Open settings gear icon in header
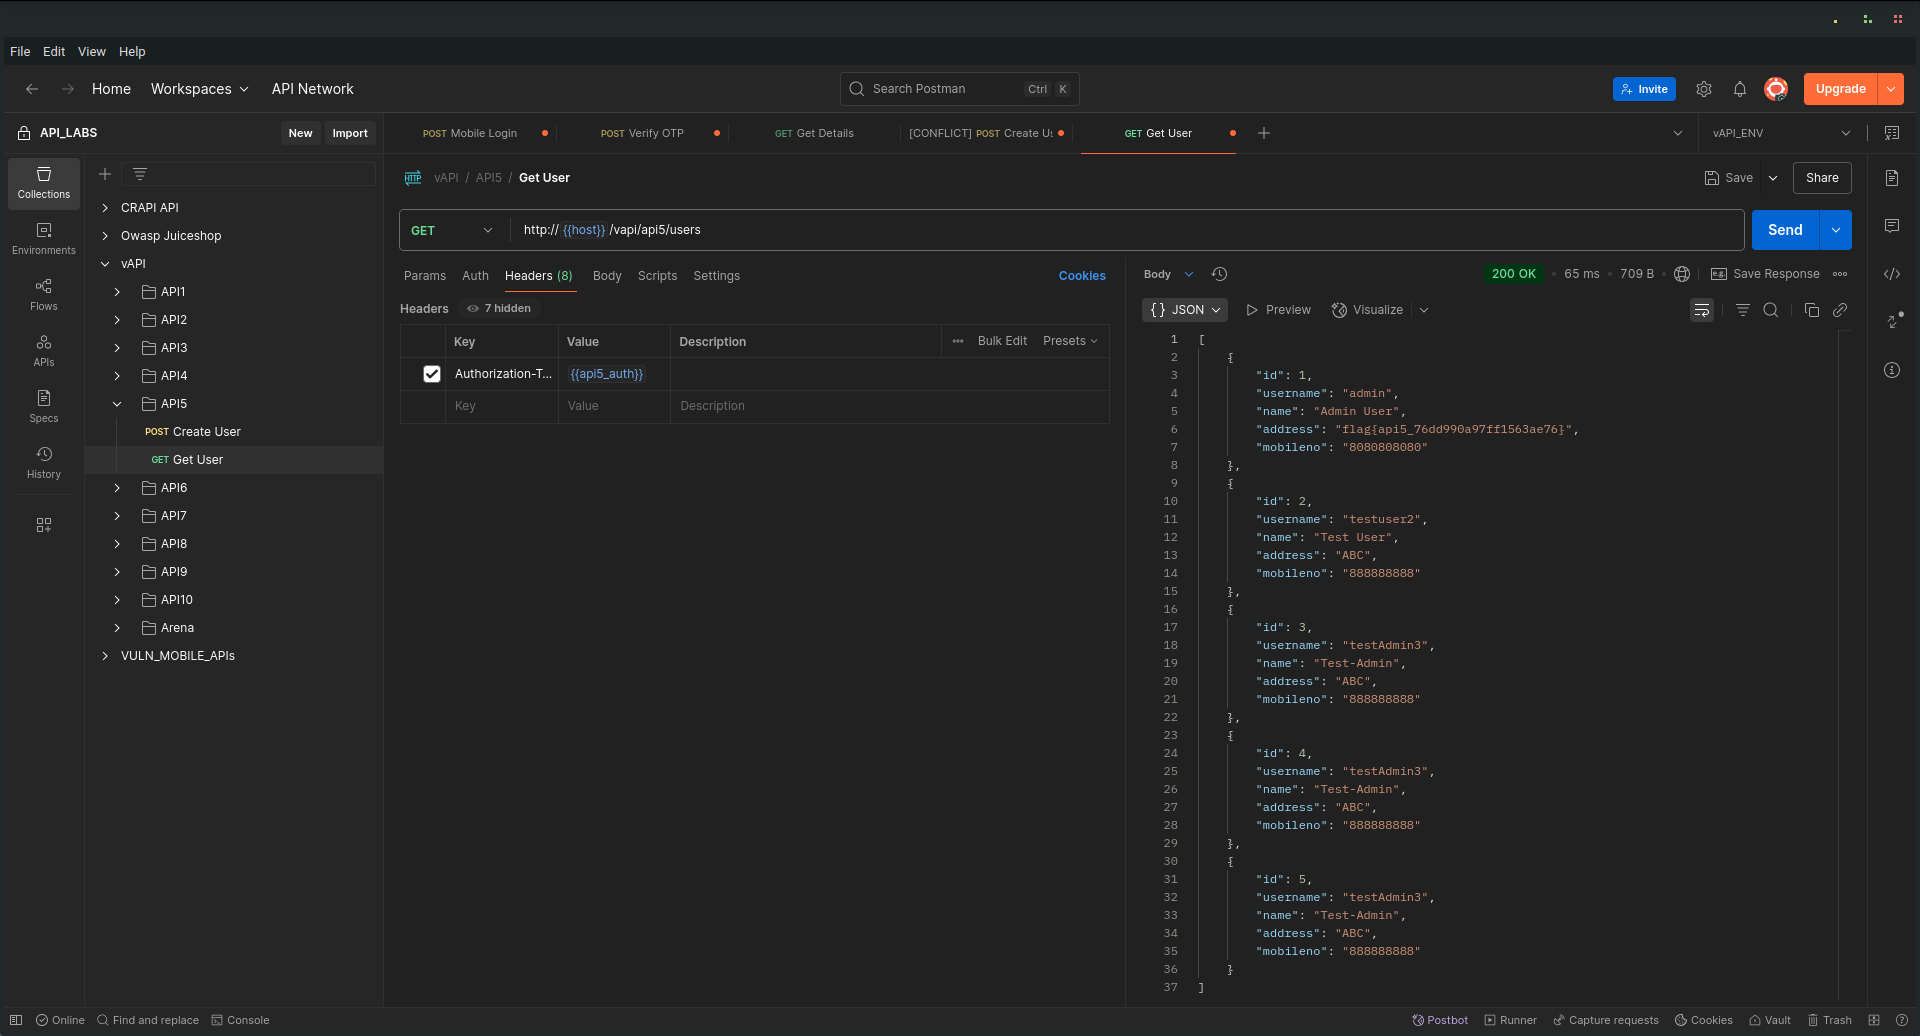This screenshot has height=1036, width=1920. (1704, 89)
